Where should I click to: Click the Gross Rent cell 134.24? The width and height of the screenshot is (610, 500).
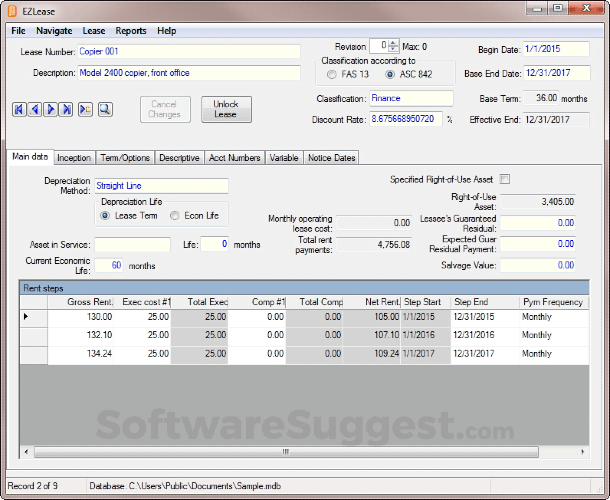[81, 354]
